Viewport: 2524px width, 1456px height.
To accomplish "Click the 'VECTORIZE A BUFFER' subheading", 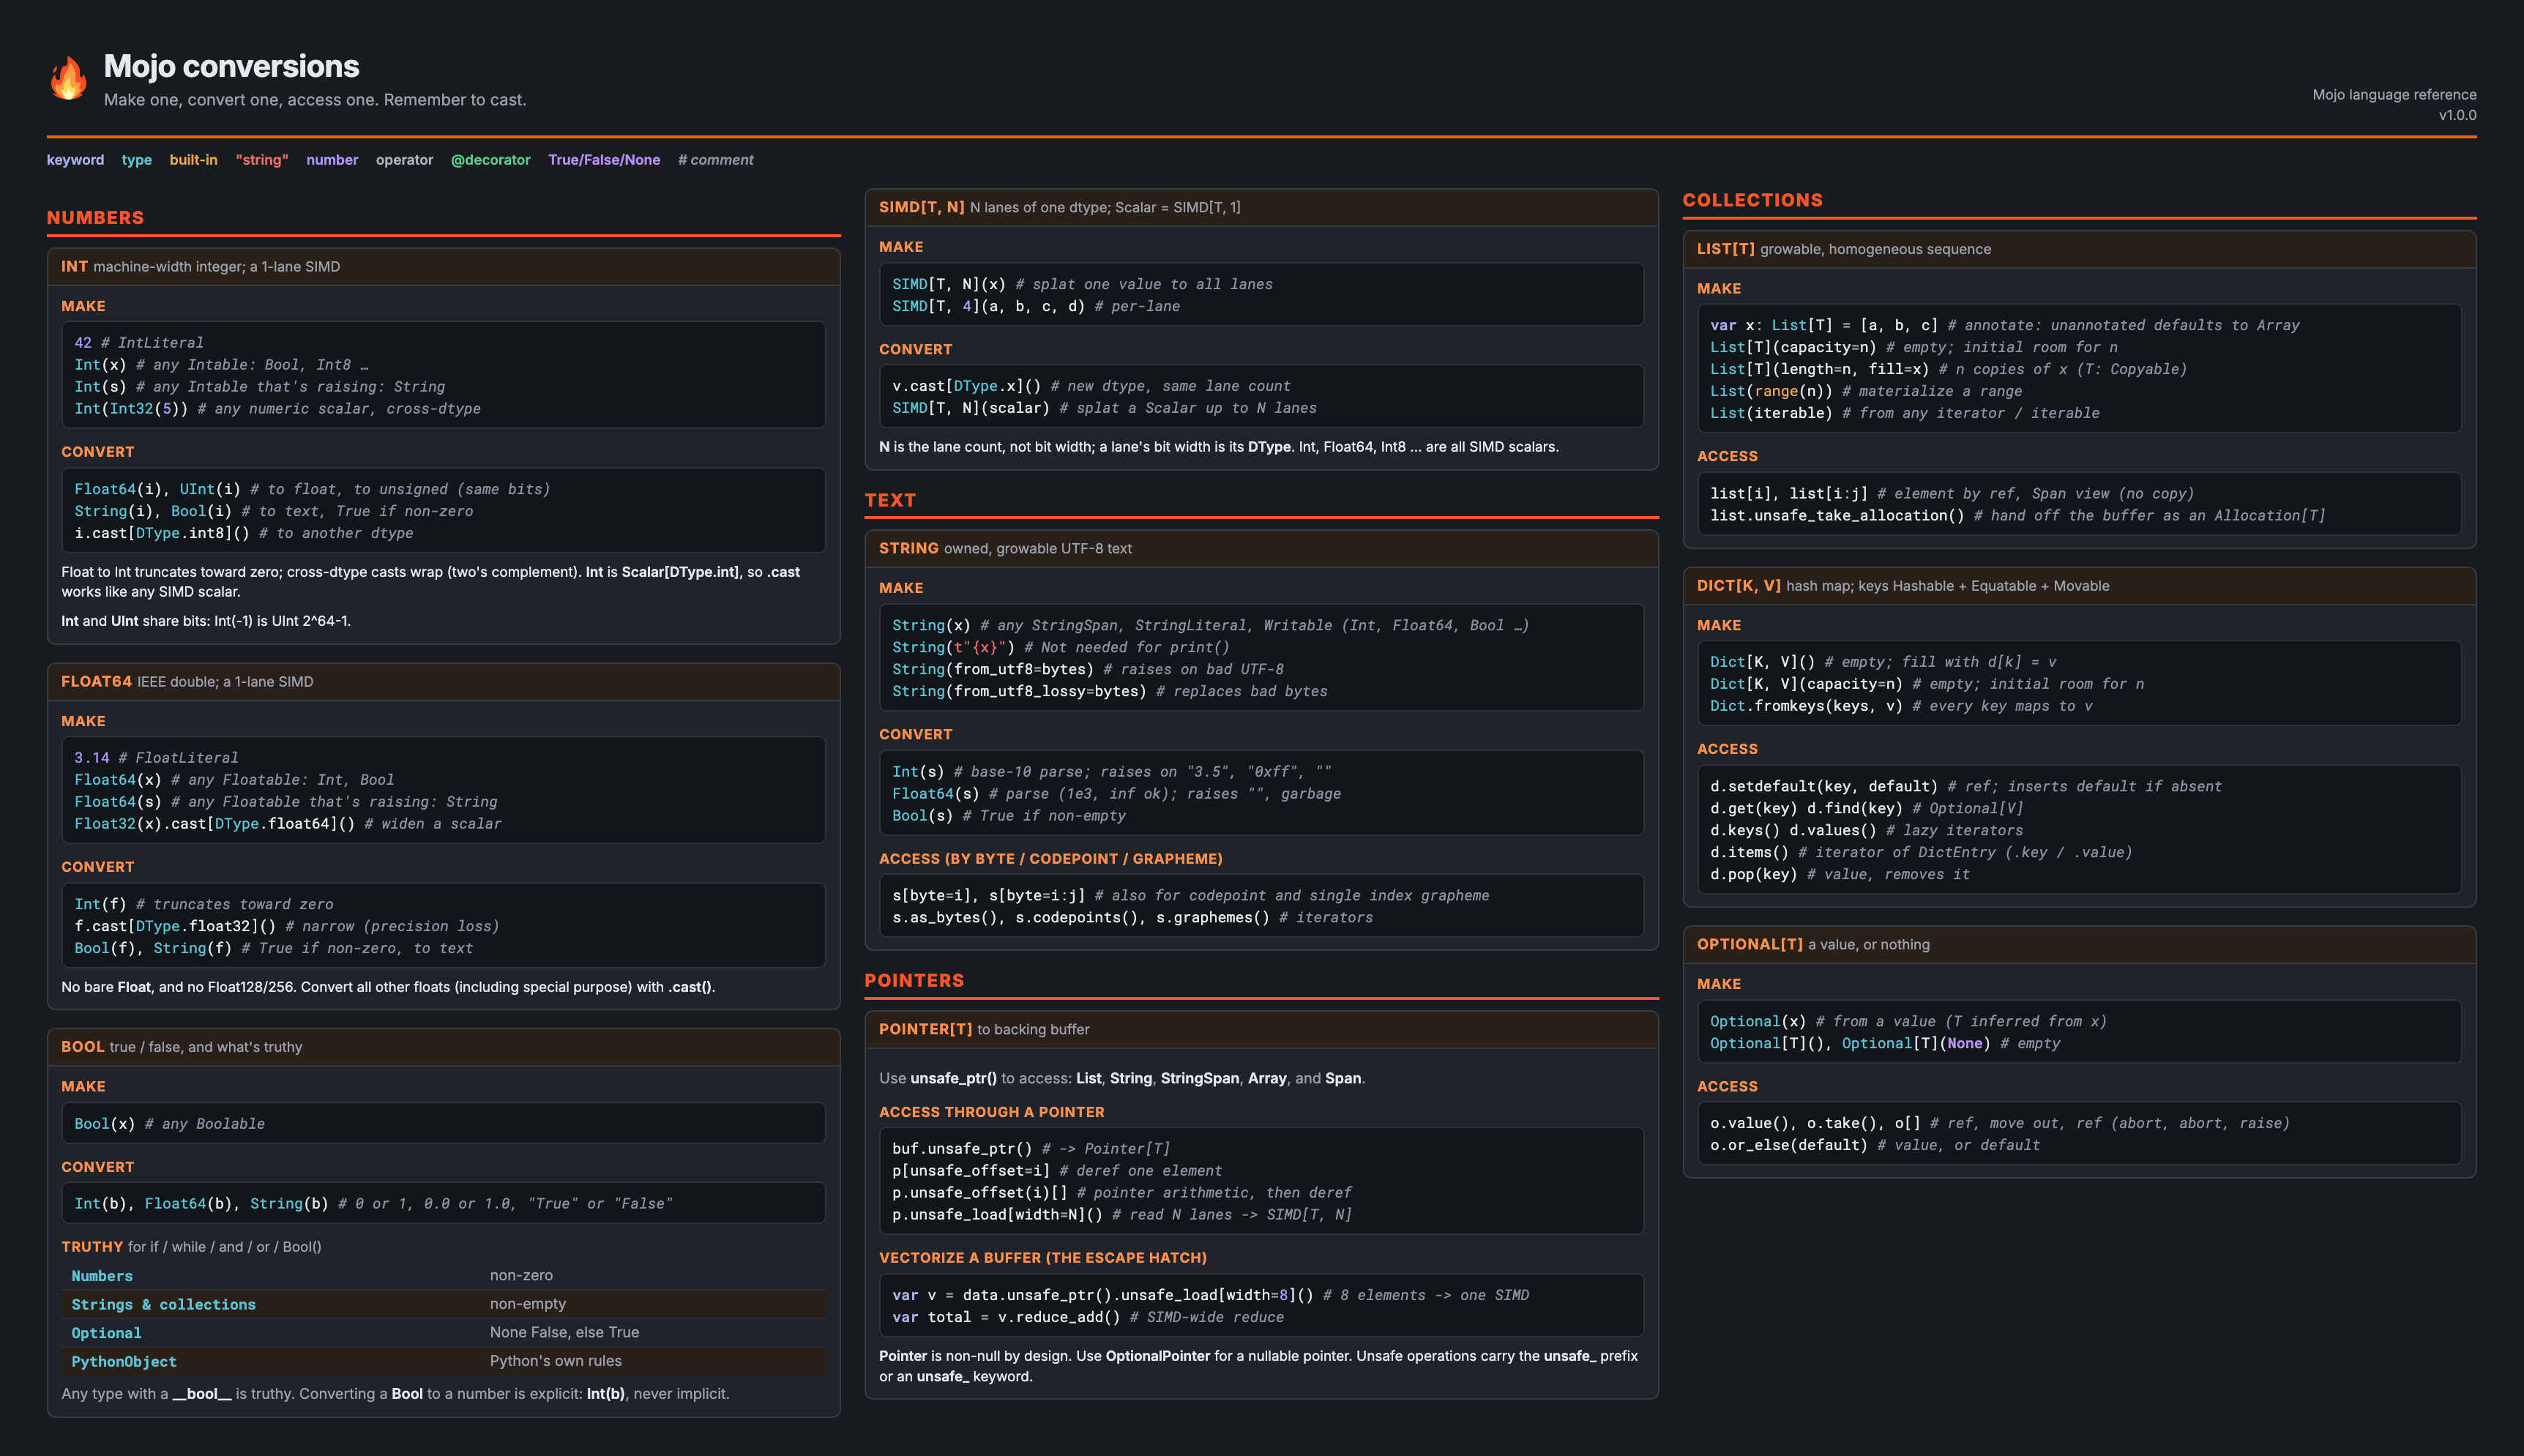I will click(x=1043, y=1258).
